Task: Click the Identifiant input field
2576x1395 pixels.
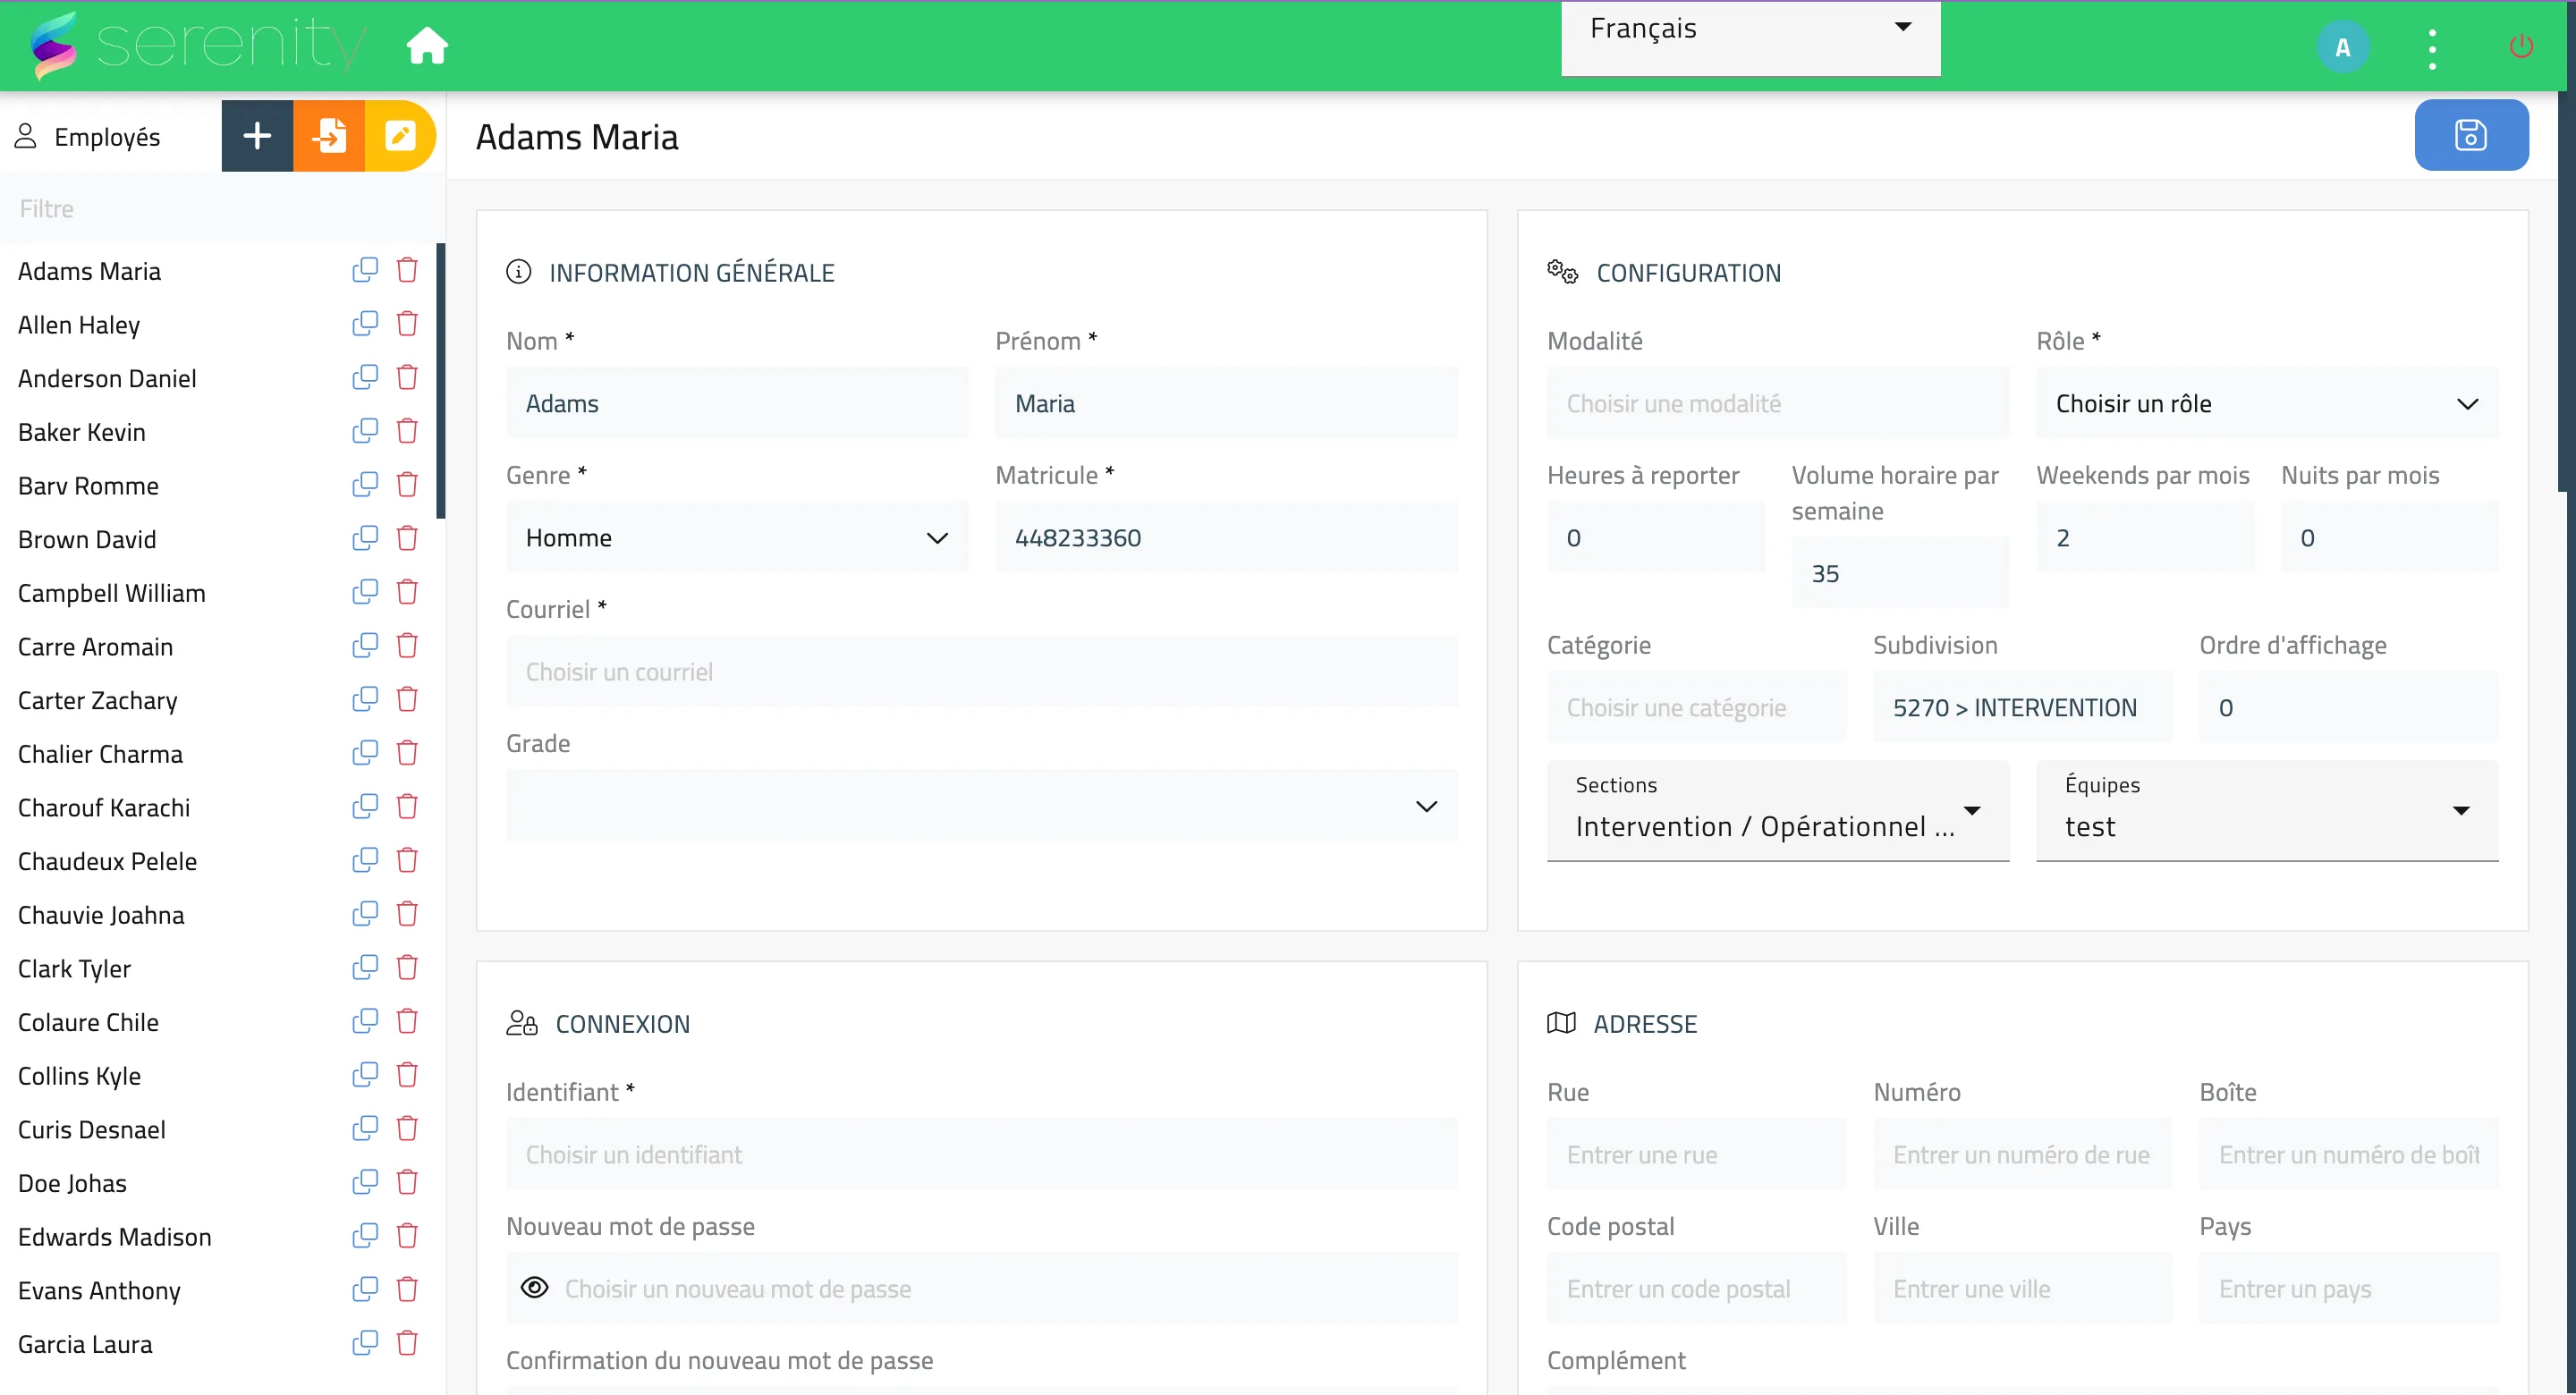Action: pyautogui.click(x=982, y=1155)
